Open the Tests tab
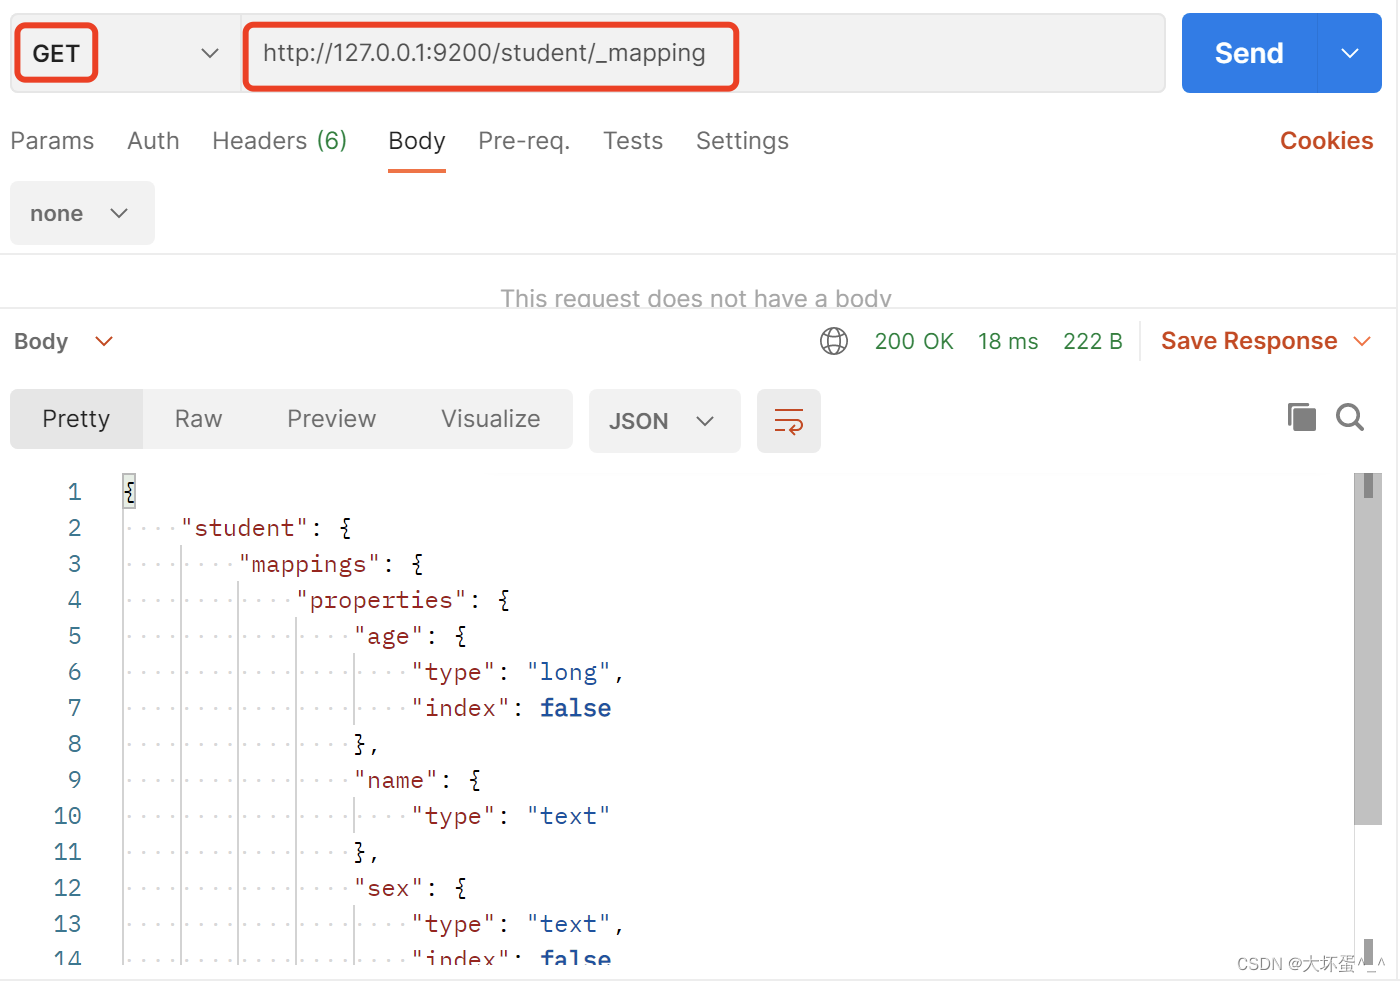The image size is (1400, 982). (x=633, y=141)
